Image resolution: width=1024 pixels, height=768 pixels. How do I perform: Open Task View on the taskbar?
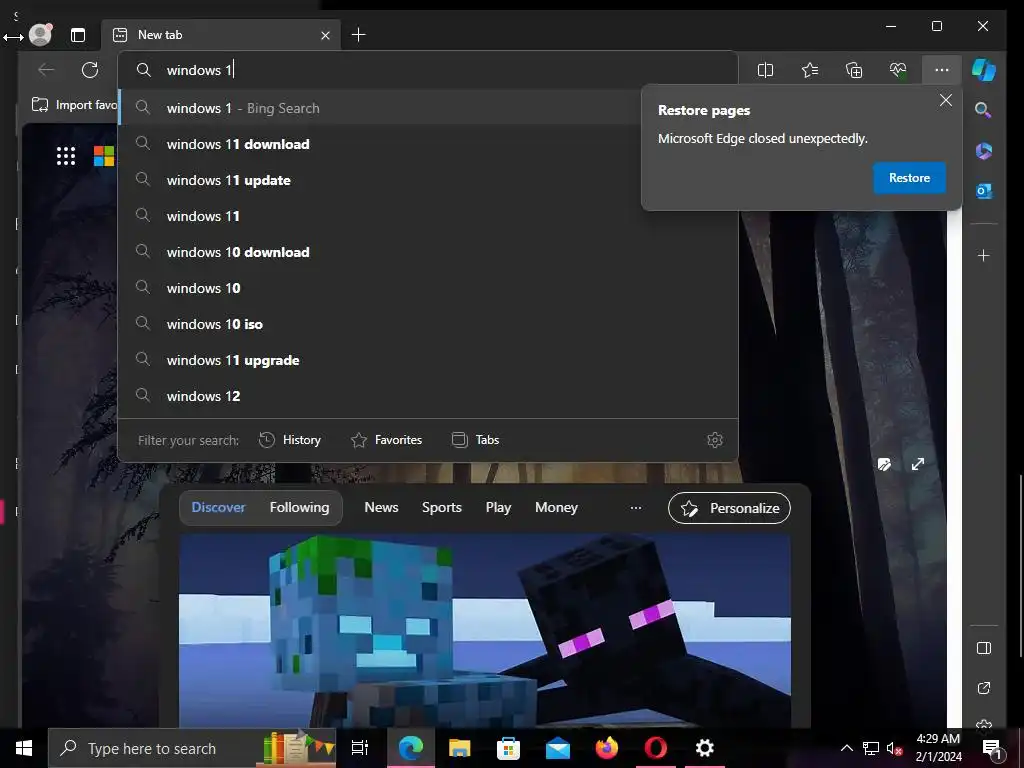click(x=360, y=748)
